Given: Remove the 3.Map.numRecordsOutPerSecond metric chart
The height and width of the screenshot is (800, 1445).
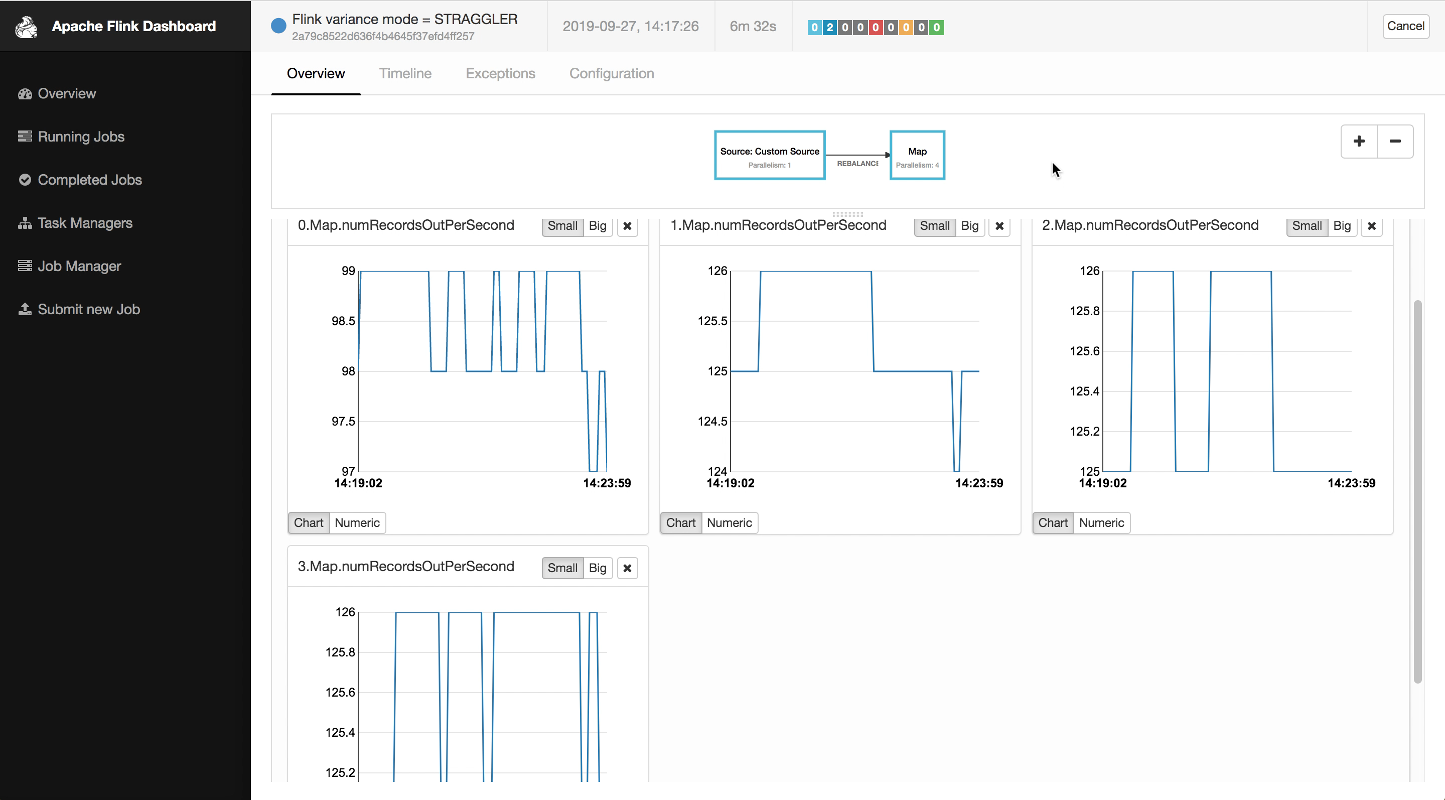Looking at the screenshot, I should point(627,568).
